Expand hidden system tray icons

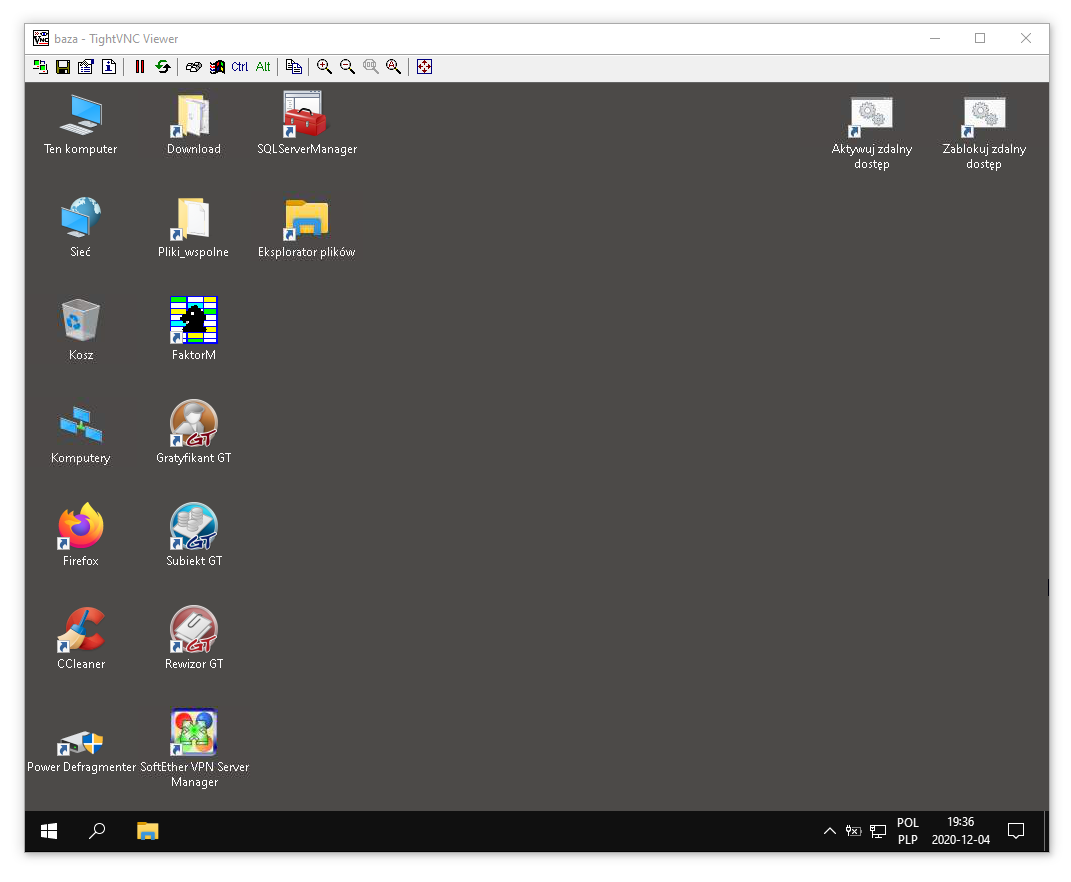coord(830,831)
